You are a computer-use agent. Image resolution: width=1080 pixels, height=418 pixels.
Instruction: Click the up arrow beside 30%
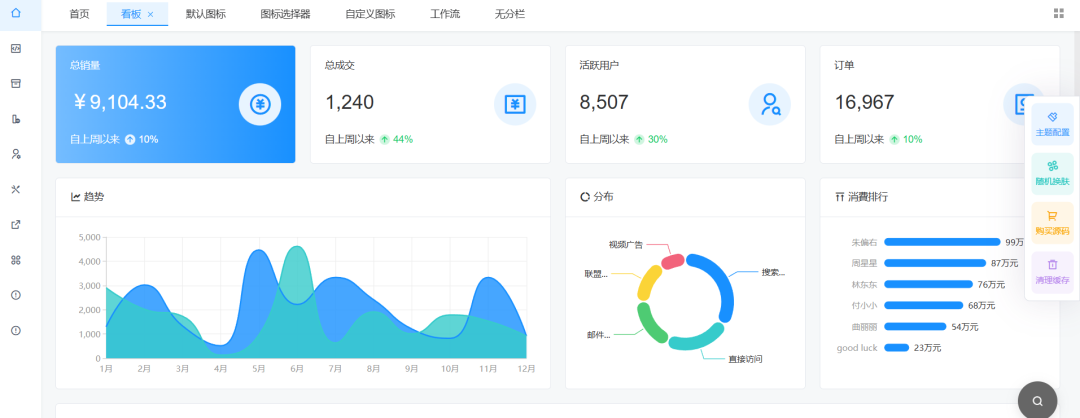[639, 139]
